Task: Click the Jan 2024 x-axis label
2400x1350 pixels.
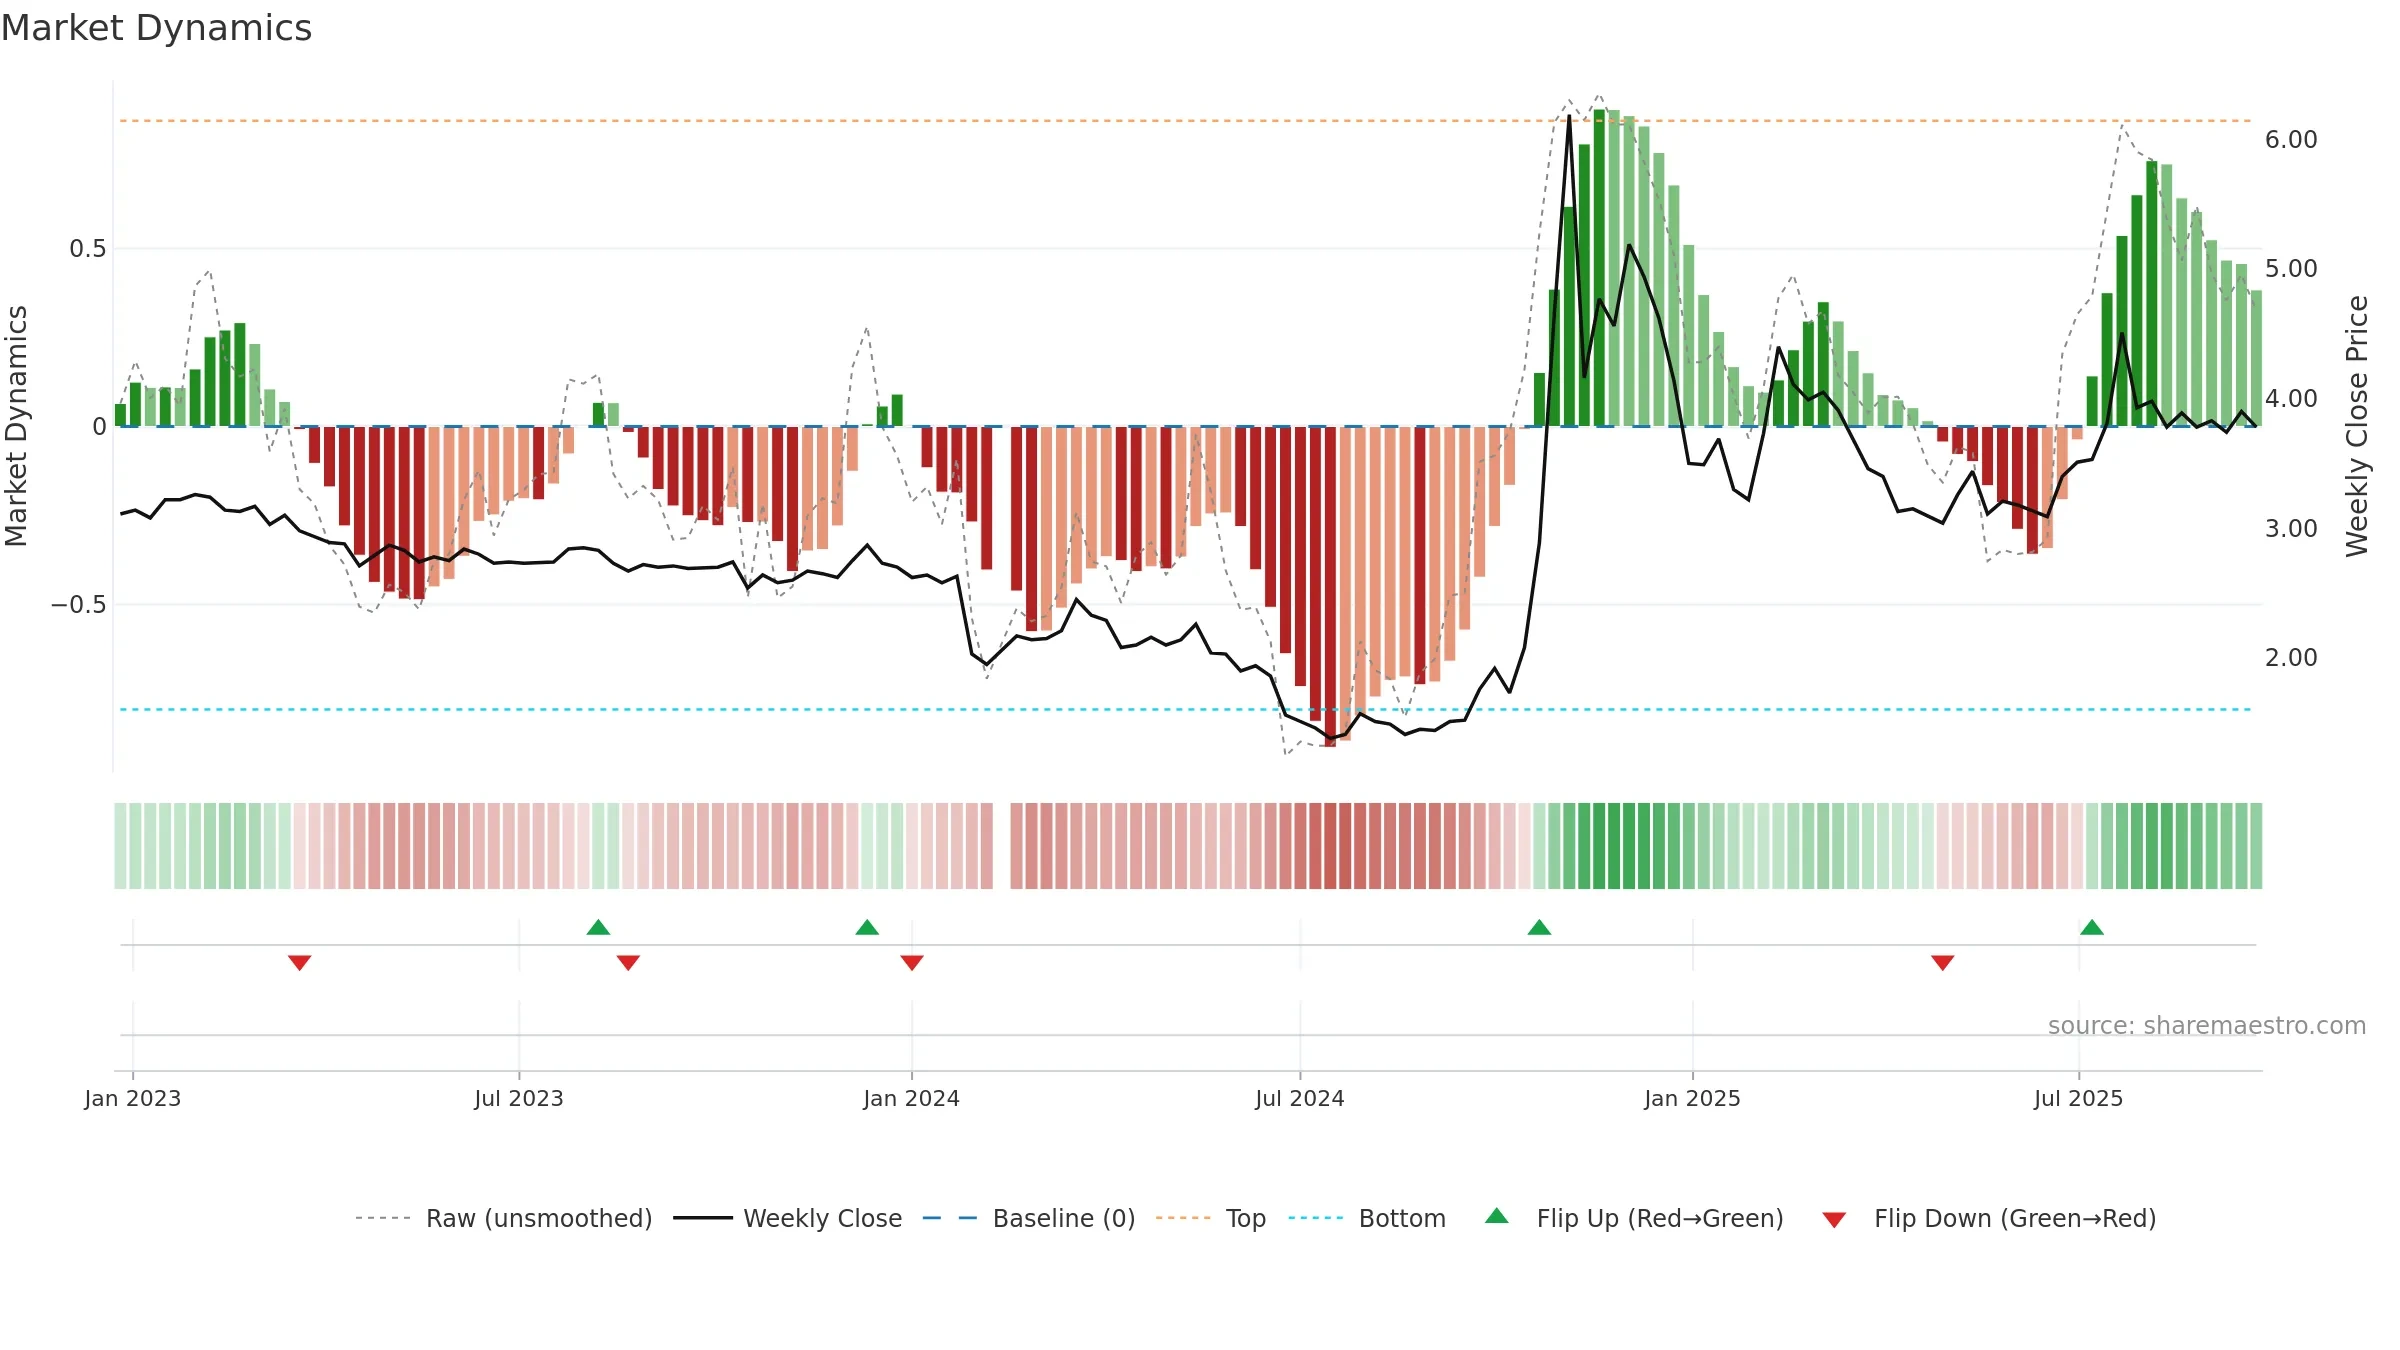Action: (x=912, y=1098)
